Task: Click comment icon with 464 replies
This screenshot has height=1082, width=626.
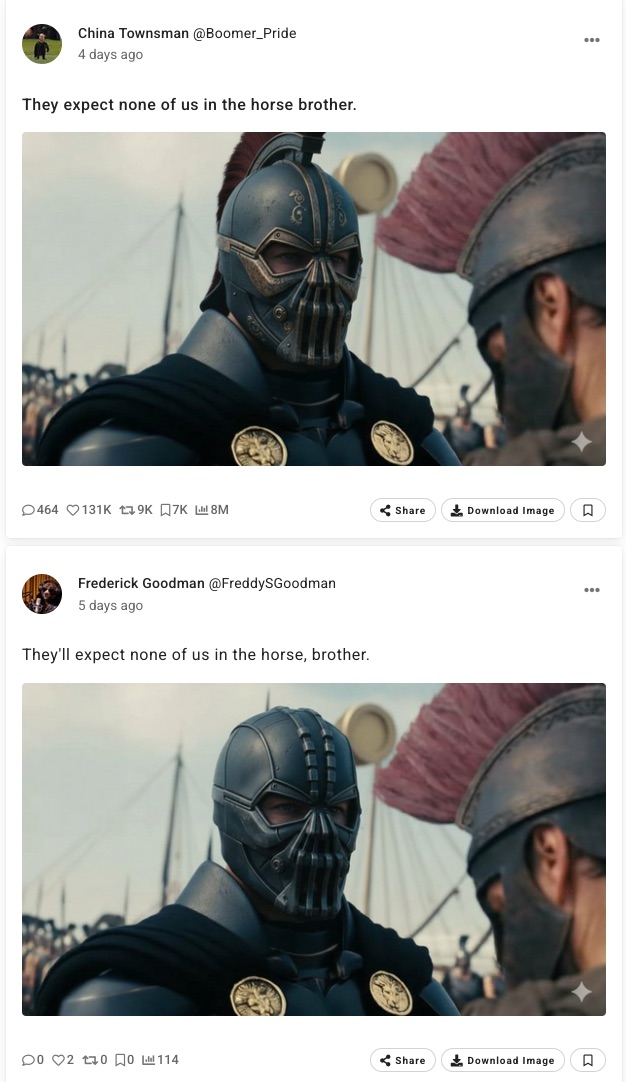Action: coord(28,510)
